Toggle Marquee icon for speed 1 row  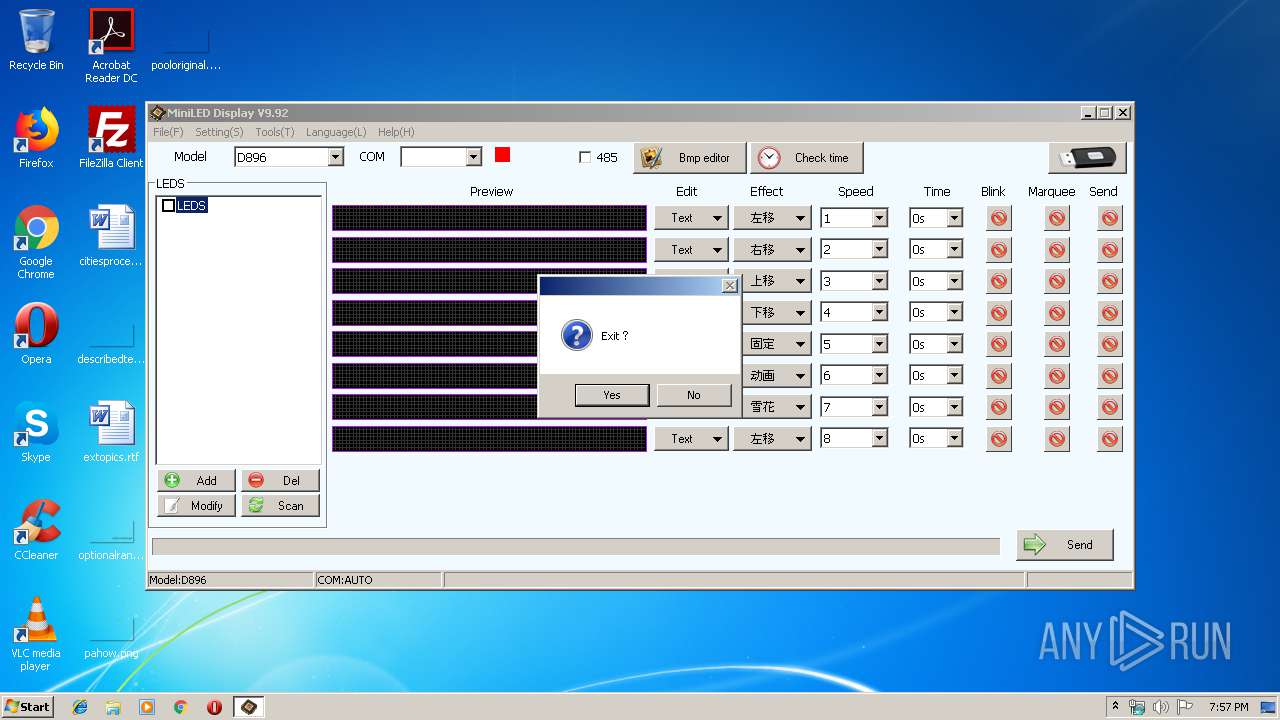pyautogui.click(x=1057, y=218)
